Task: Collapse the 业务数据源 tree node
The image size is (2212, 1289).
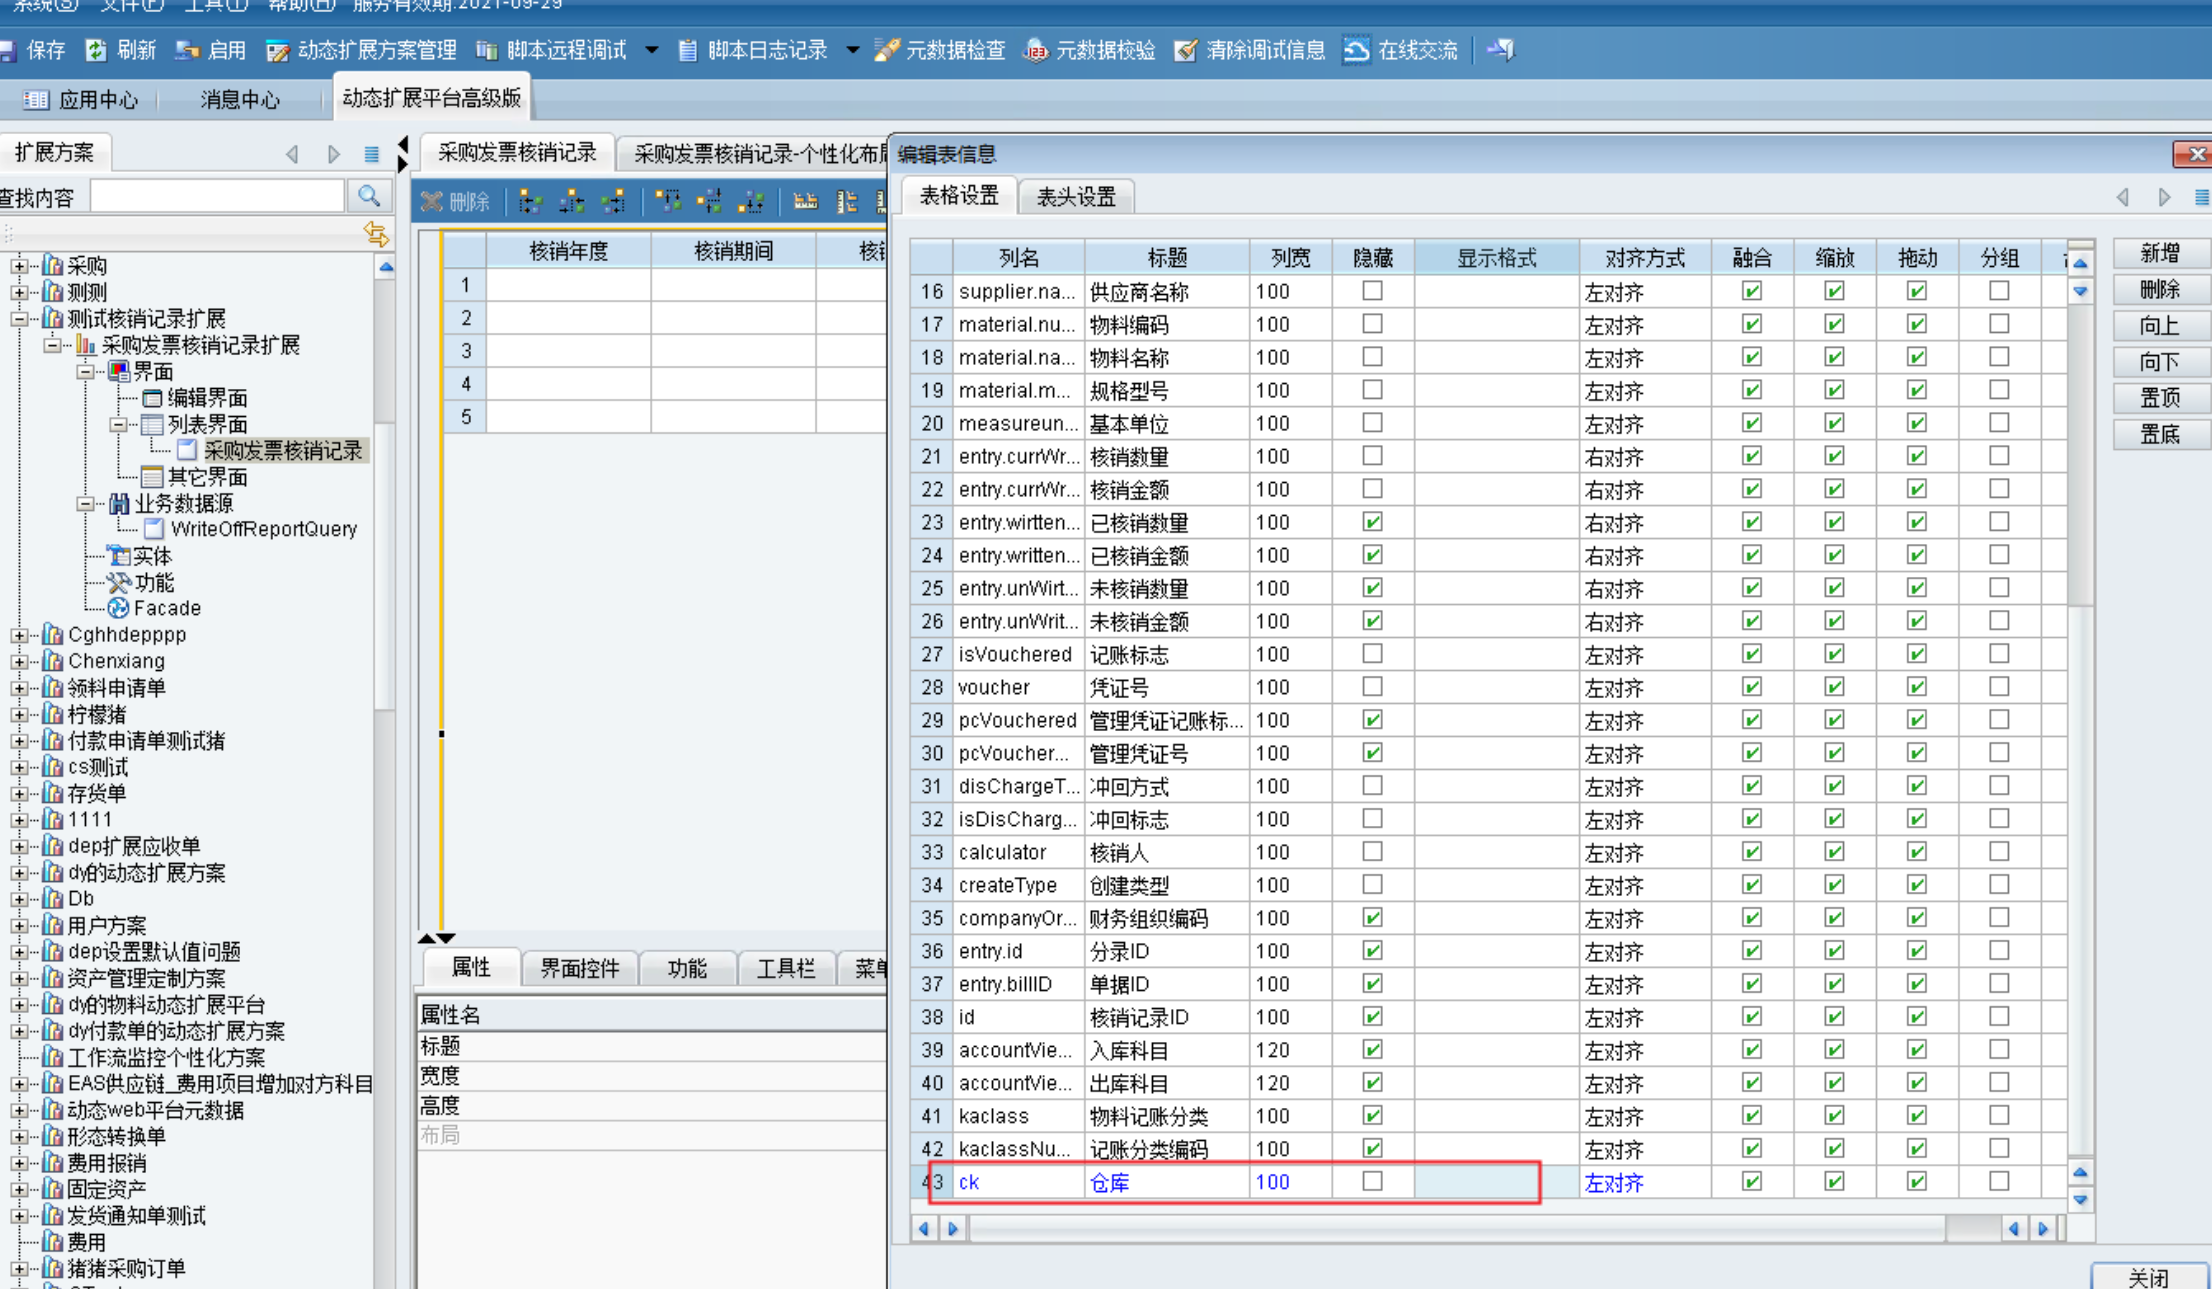Action: [86, 503]
